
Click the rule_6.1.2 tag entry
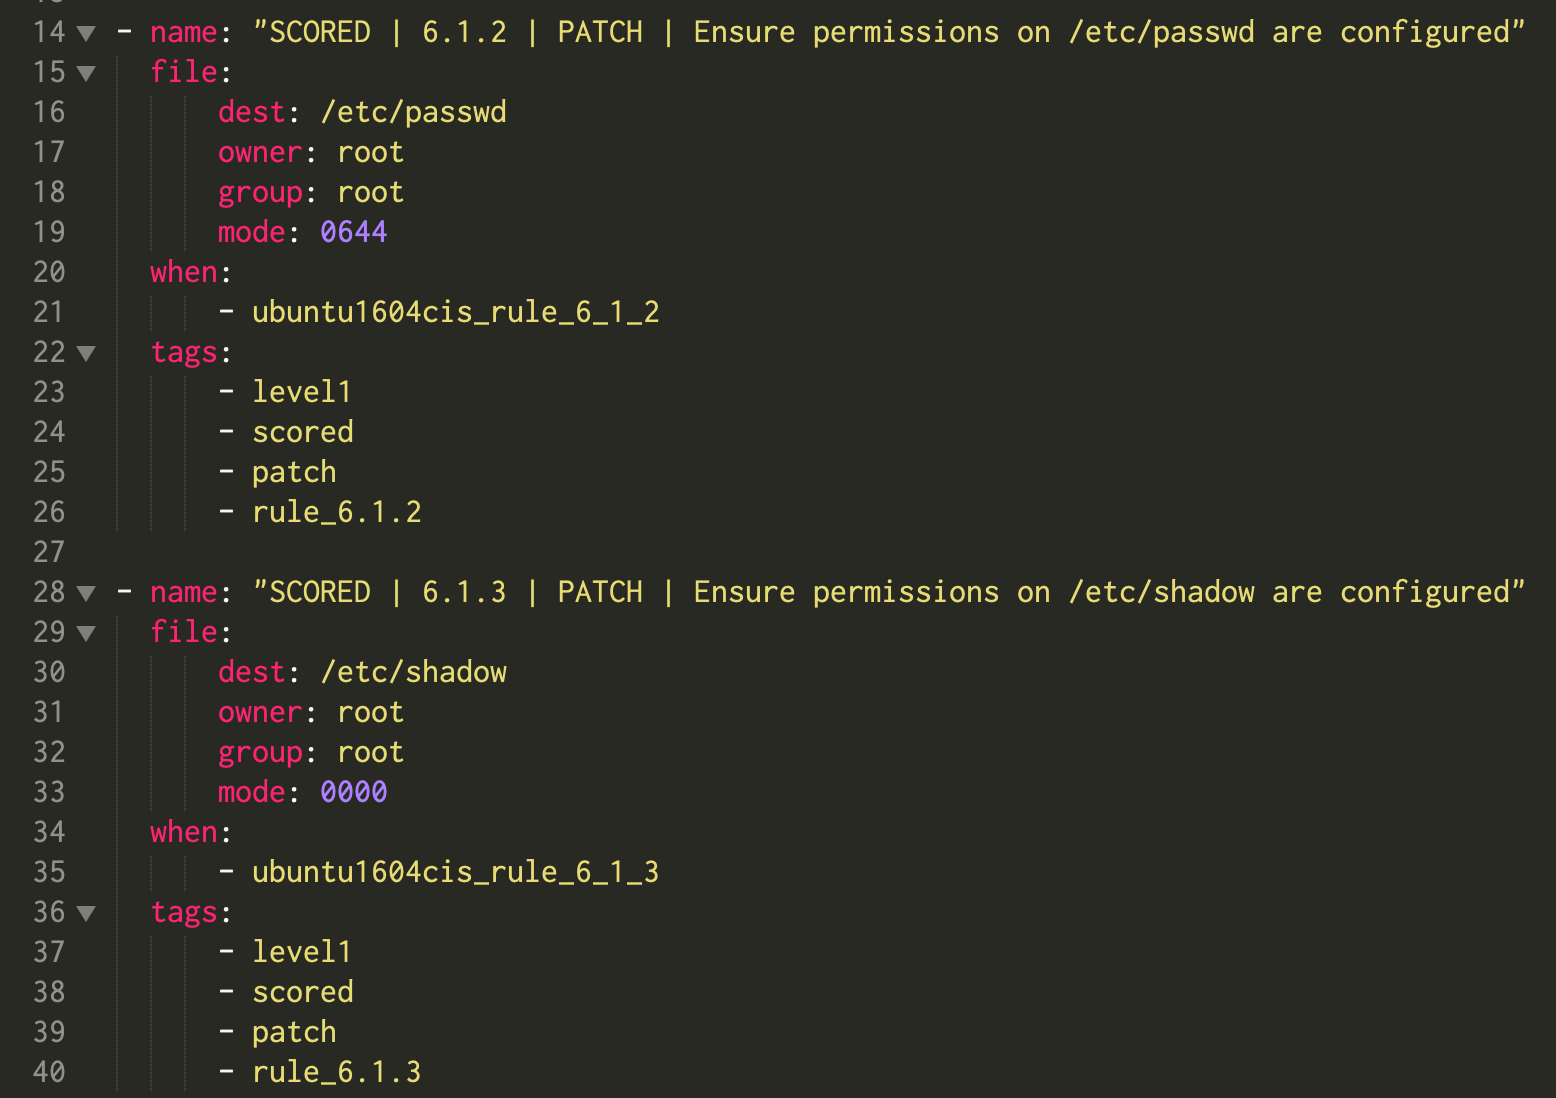click(337, 513)
